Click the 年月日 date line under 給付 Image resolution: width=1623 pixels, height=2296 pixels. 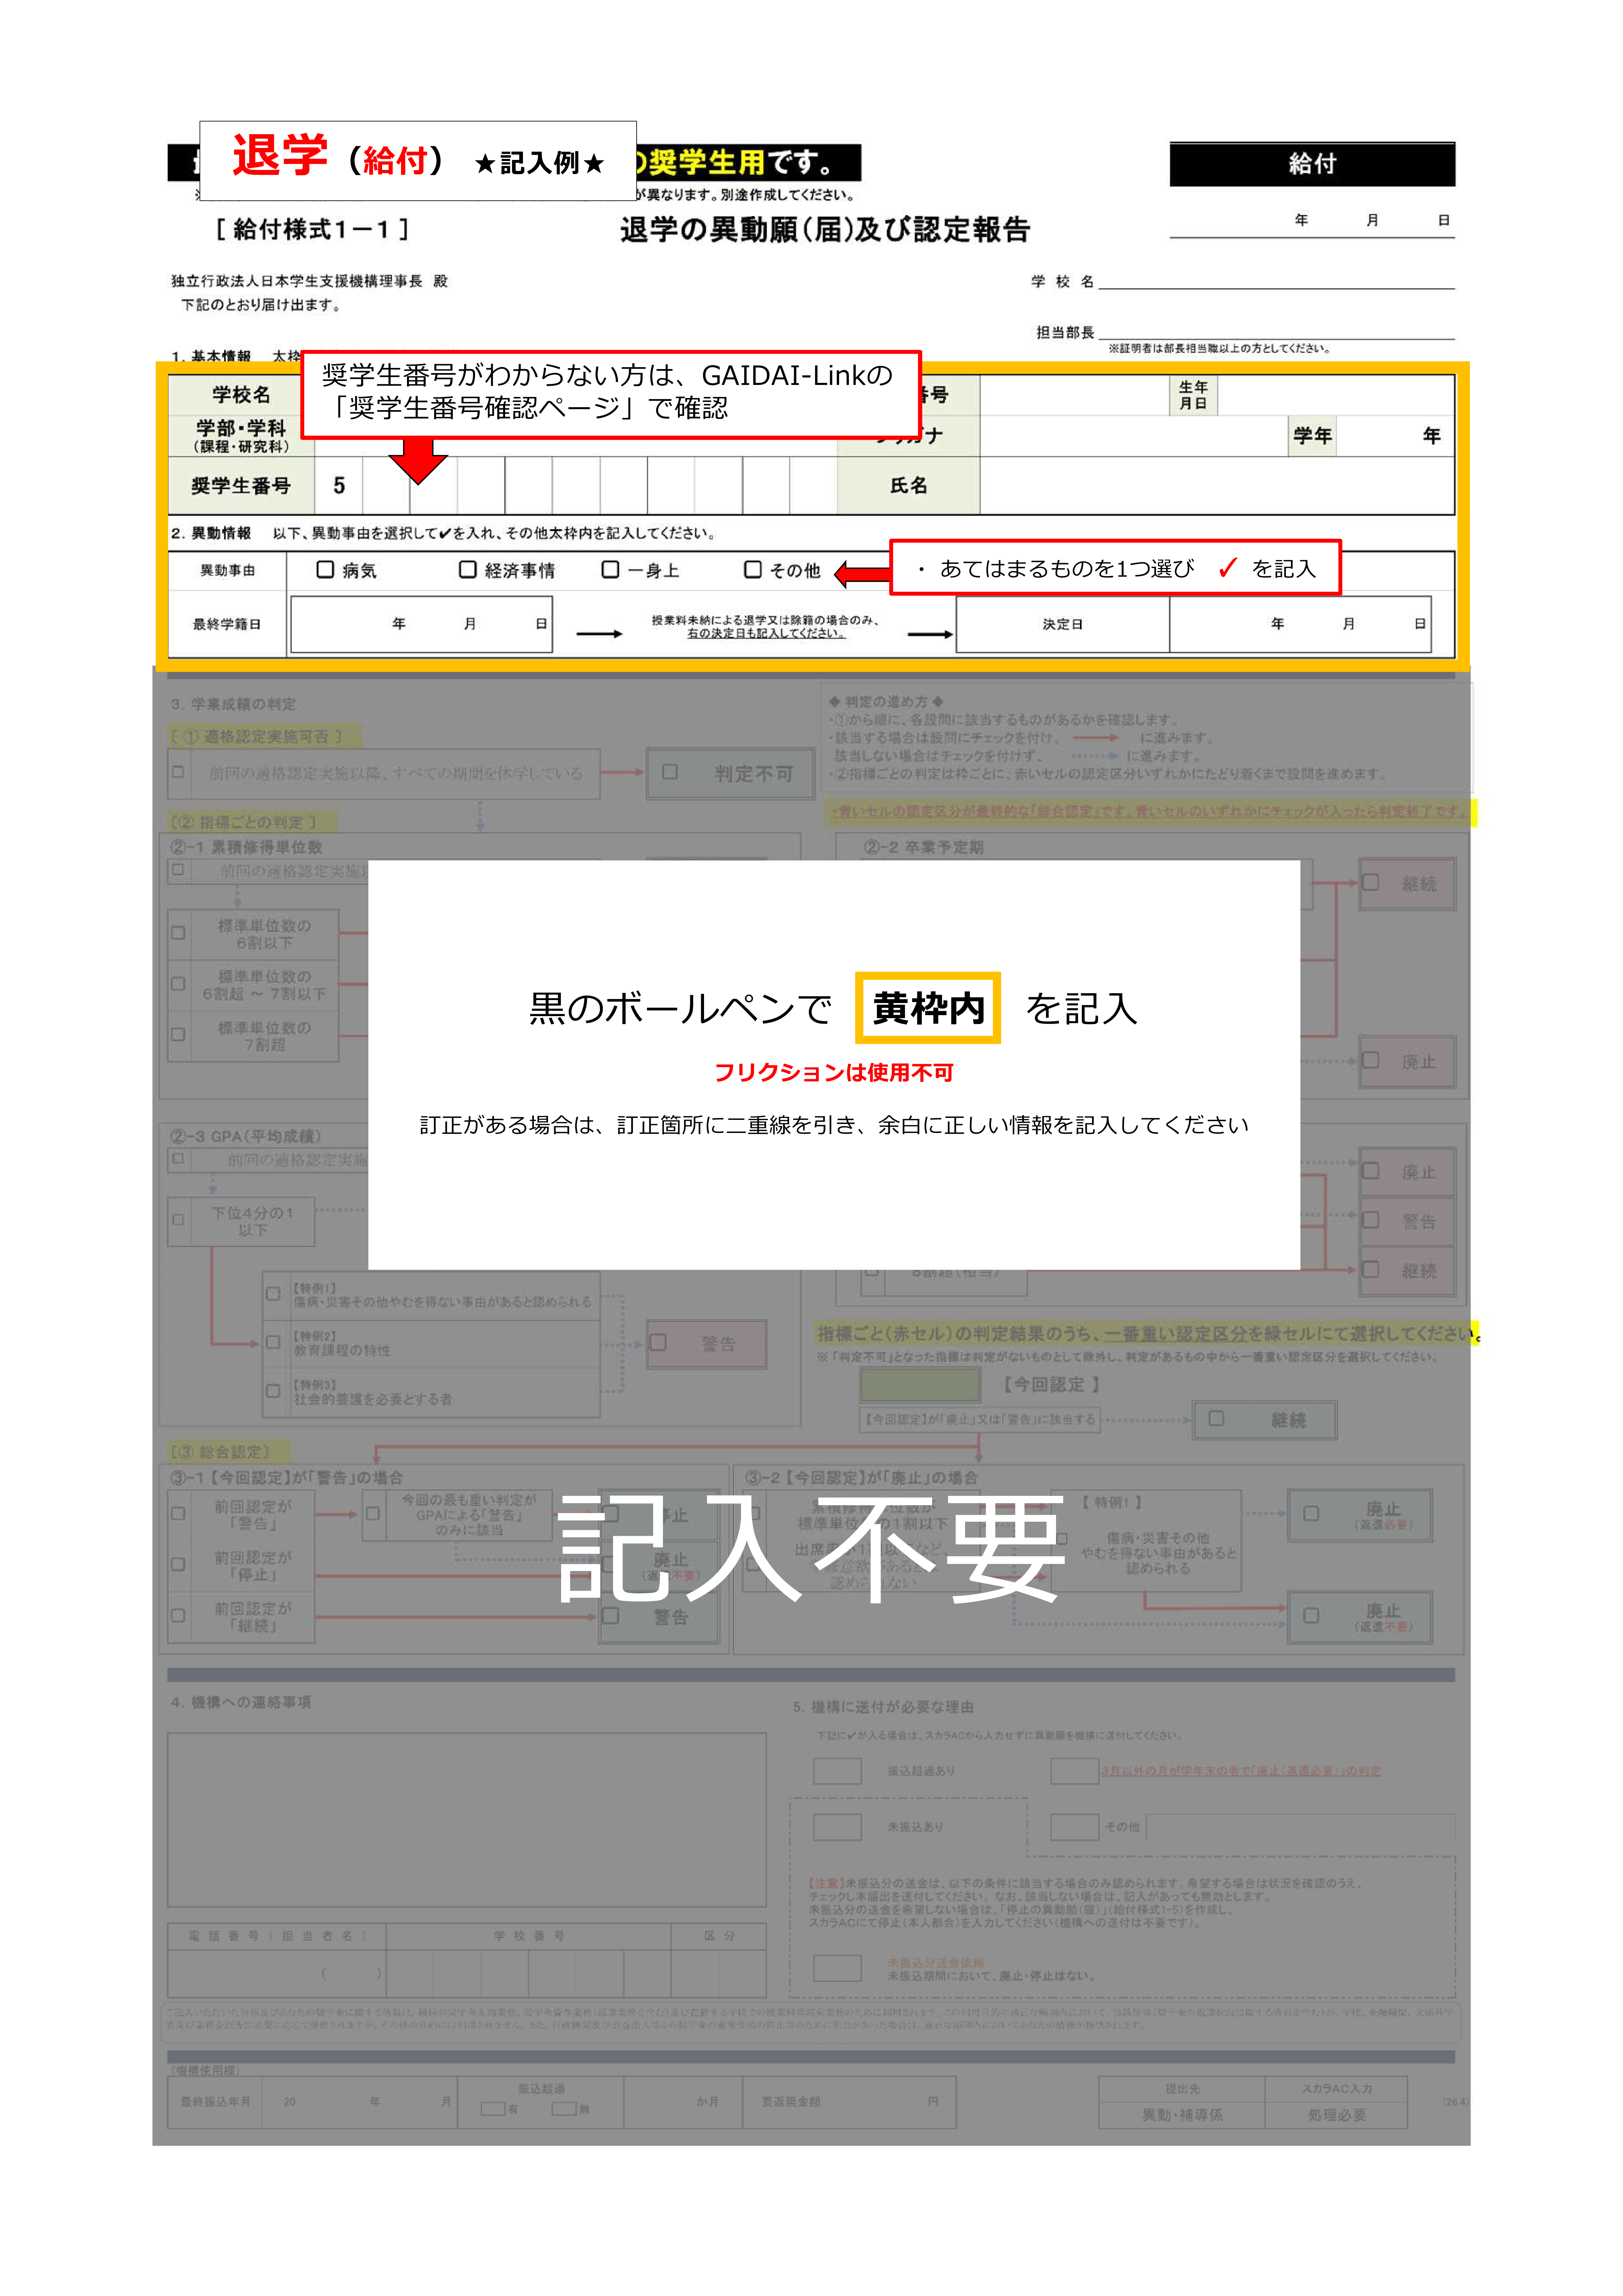coord(1312,221)
